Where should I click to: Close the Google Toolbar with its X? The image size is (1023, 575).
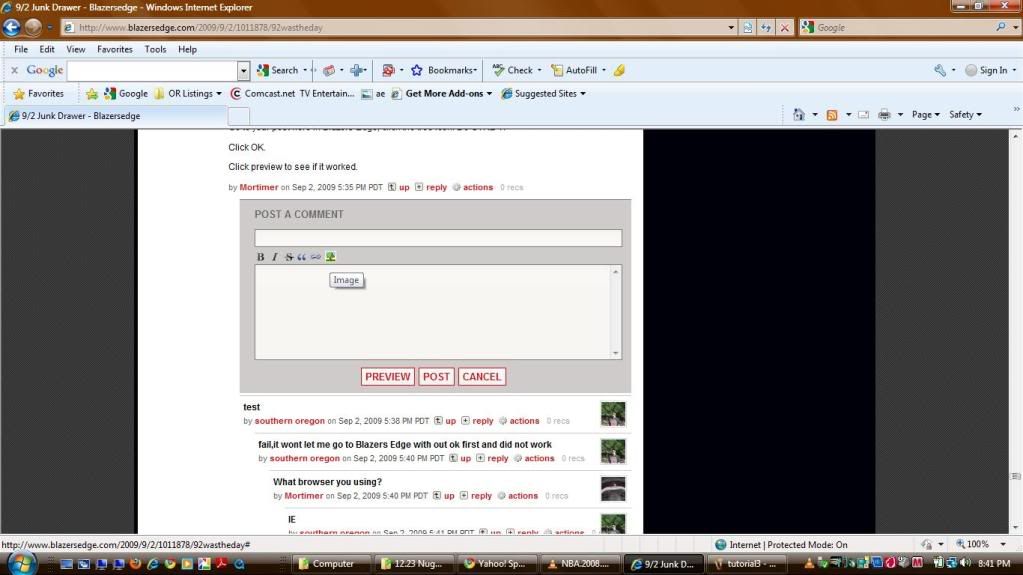tap(14, 70)
